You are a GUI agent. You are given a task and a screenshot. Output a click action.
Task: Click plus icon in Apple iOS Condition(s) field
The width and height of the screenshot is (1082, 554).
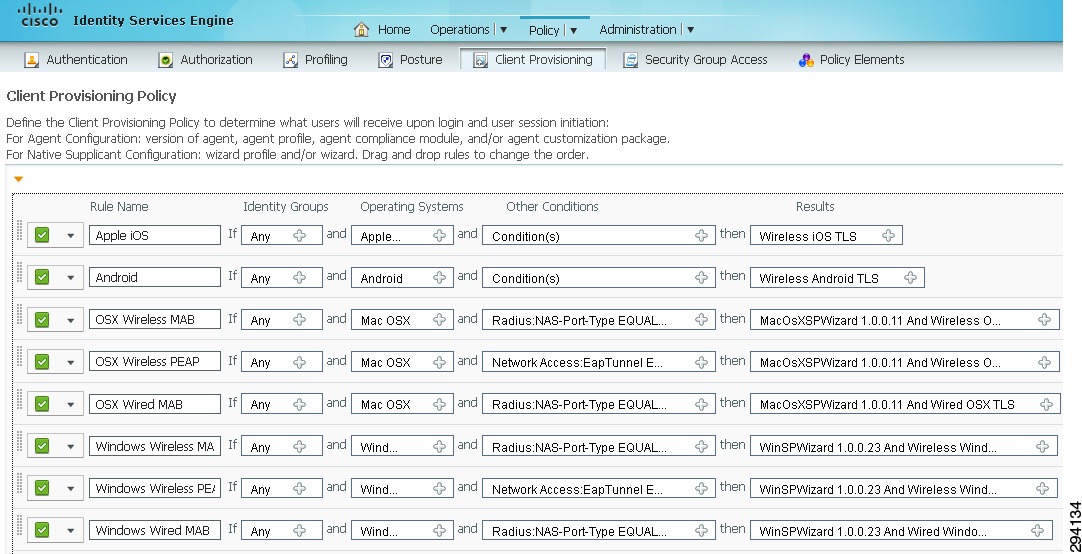point(701,235)
